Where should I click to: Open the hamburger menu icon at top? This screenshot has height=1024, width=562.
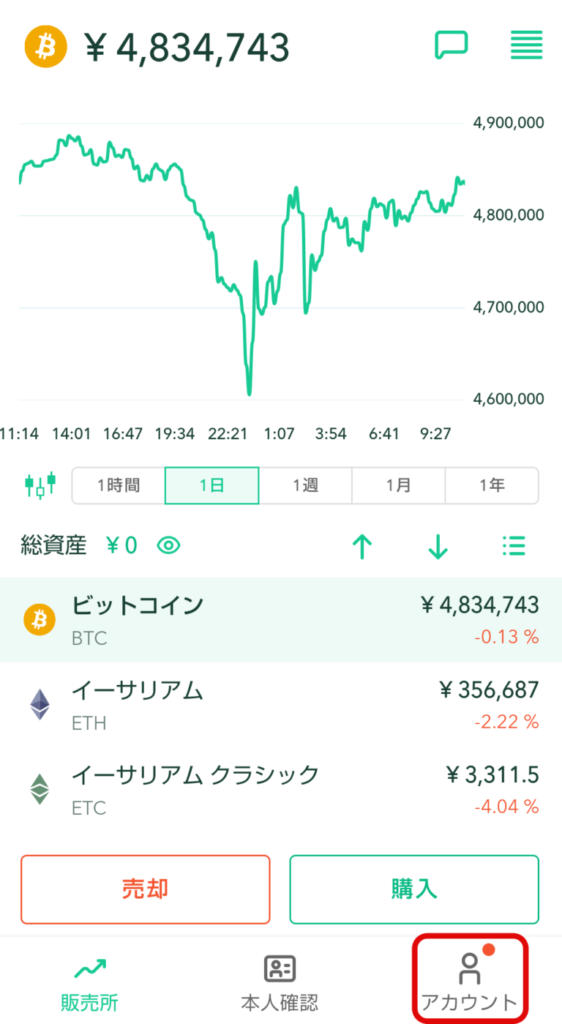tap(526, 45)
